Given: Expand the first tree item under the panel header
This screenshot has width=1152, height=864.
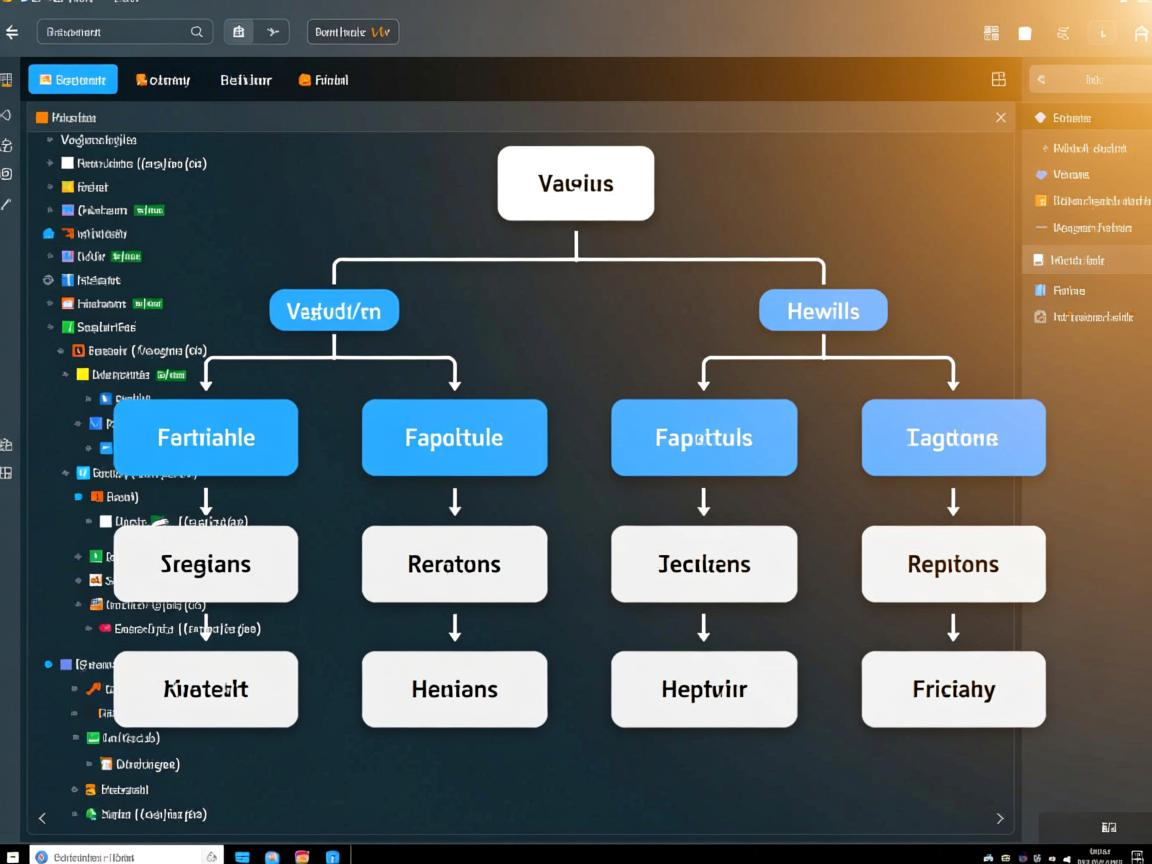Looking at the screenshot, I should 50,140.
